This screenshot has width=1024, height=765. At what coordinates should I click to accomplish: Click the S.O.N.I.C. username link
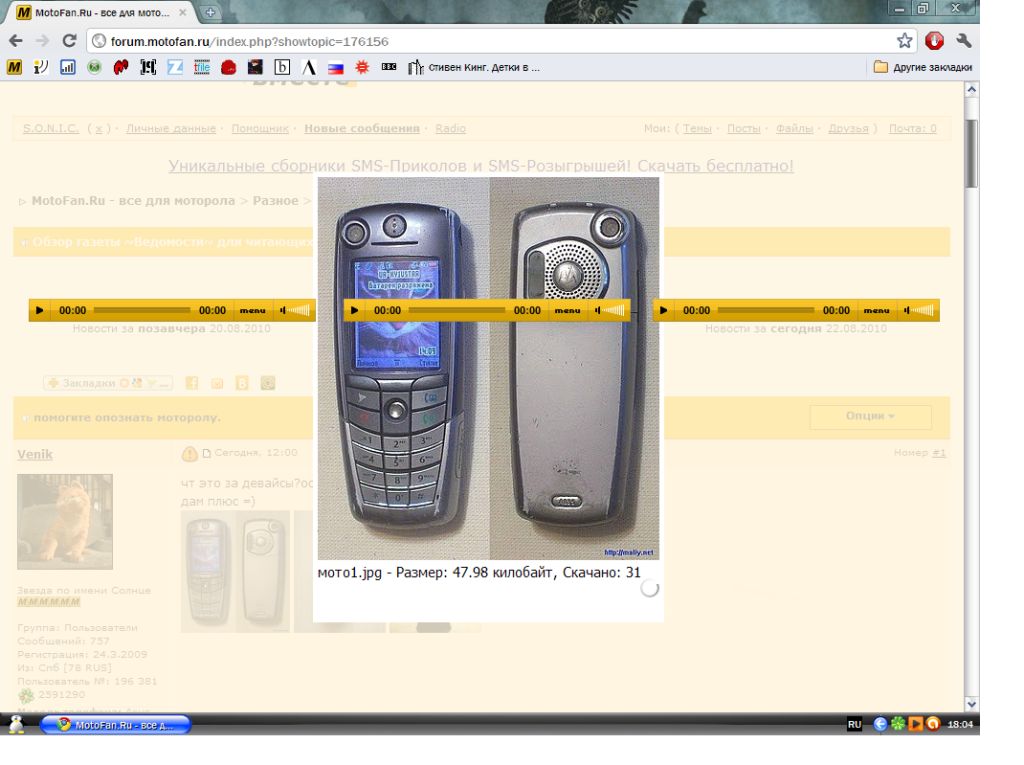(x=51, y=129)
